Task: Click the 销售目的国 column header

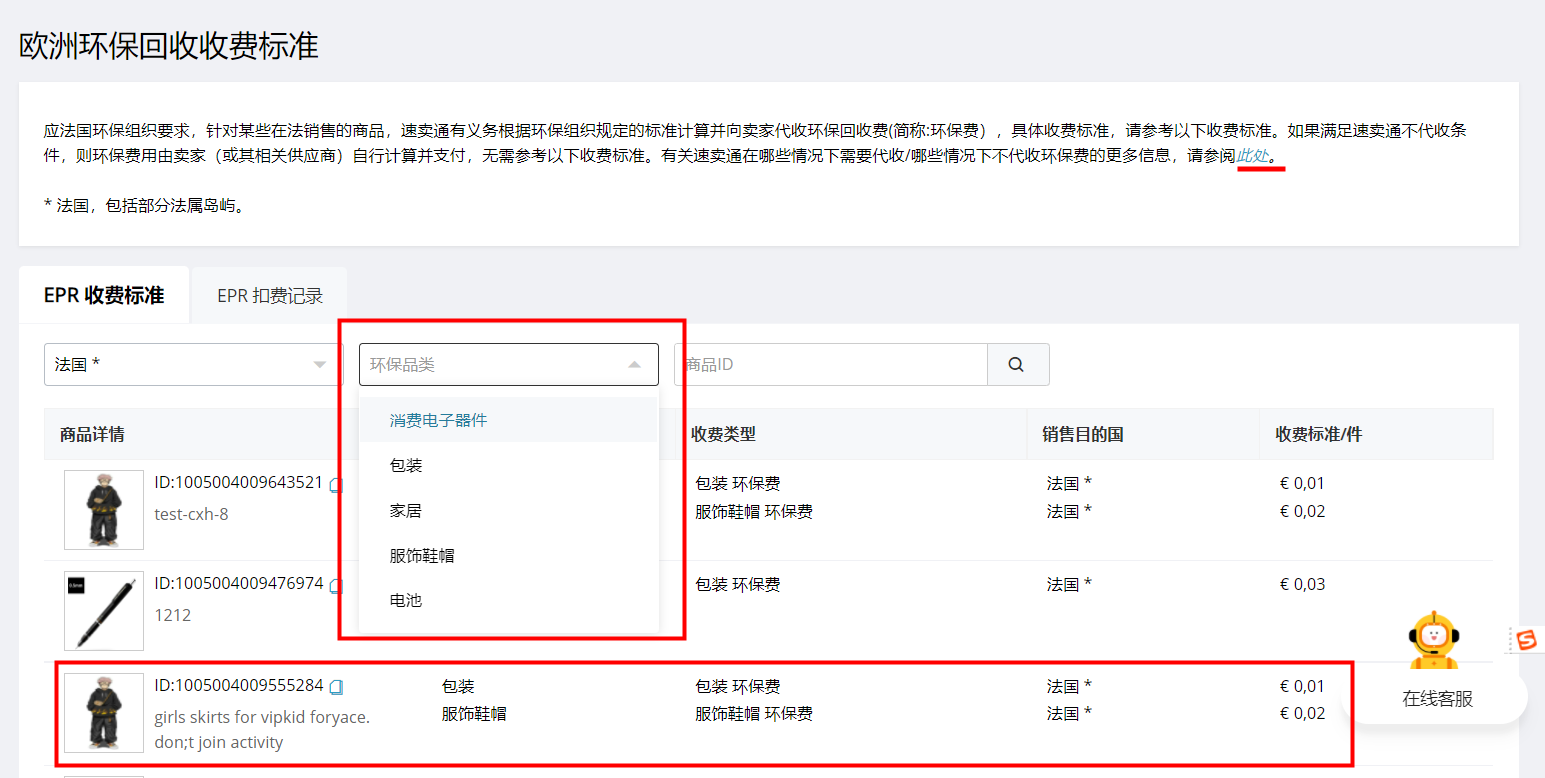Action: [x=1083, y=434]
